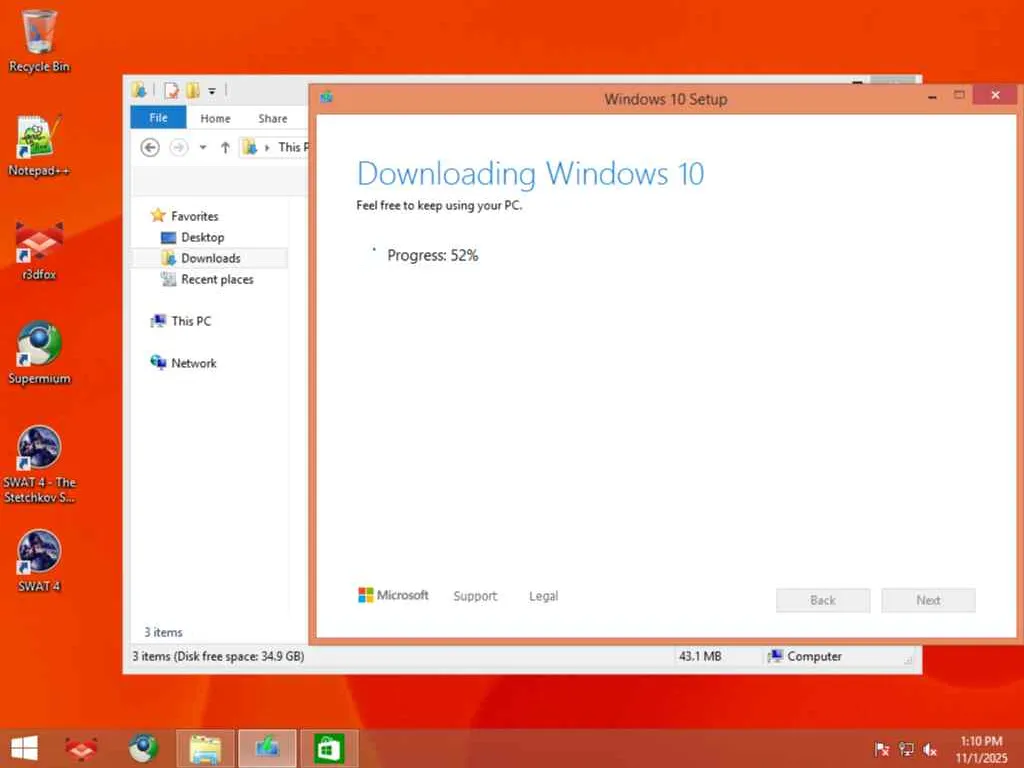Viewport: 1024px width, 768px height.
Task: Click the address bar folder icon
Action: (250, 148)
